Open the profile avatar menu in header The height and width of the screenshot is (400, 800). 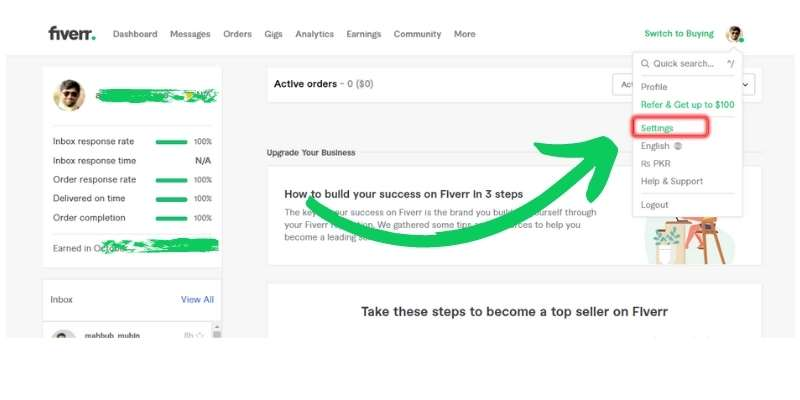click(734, 34)
